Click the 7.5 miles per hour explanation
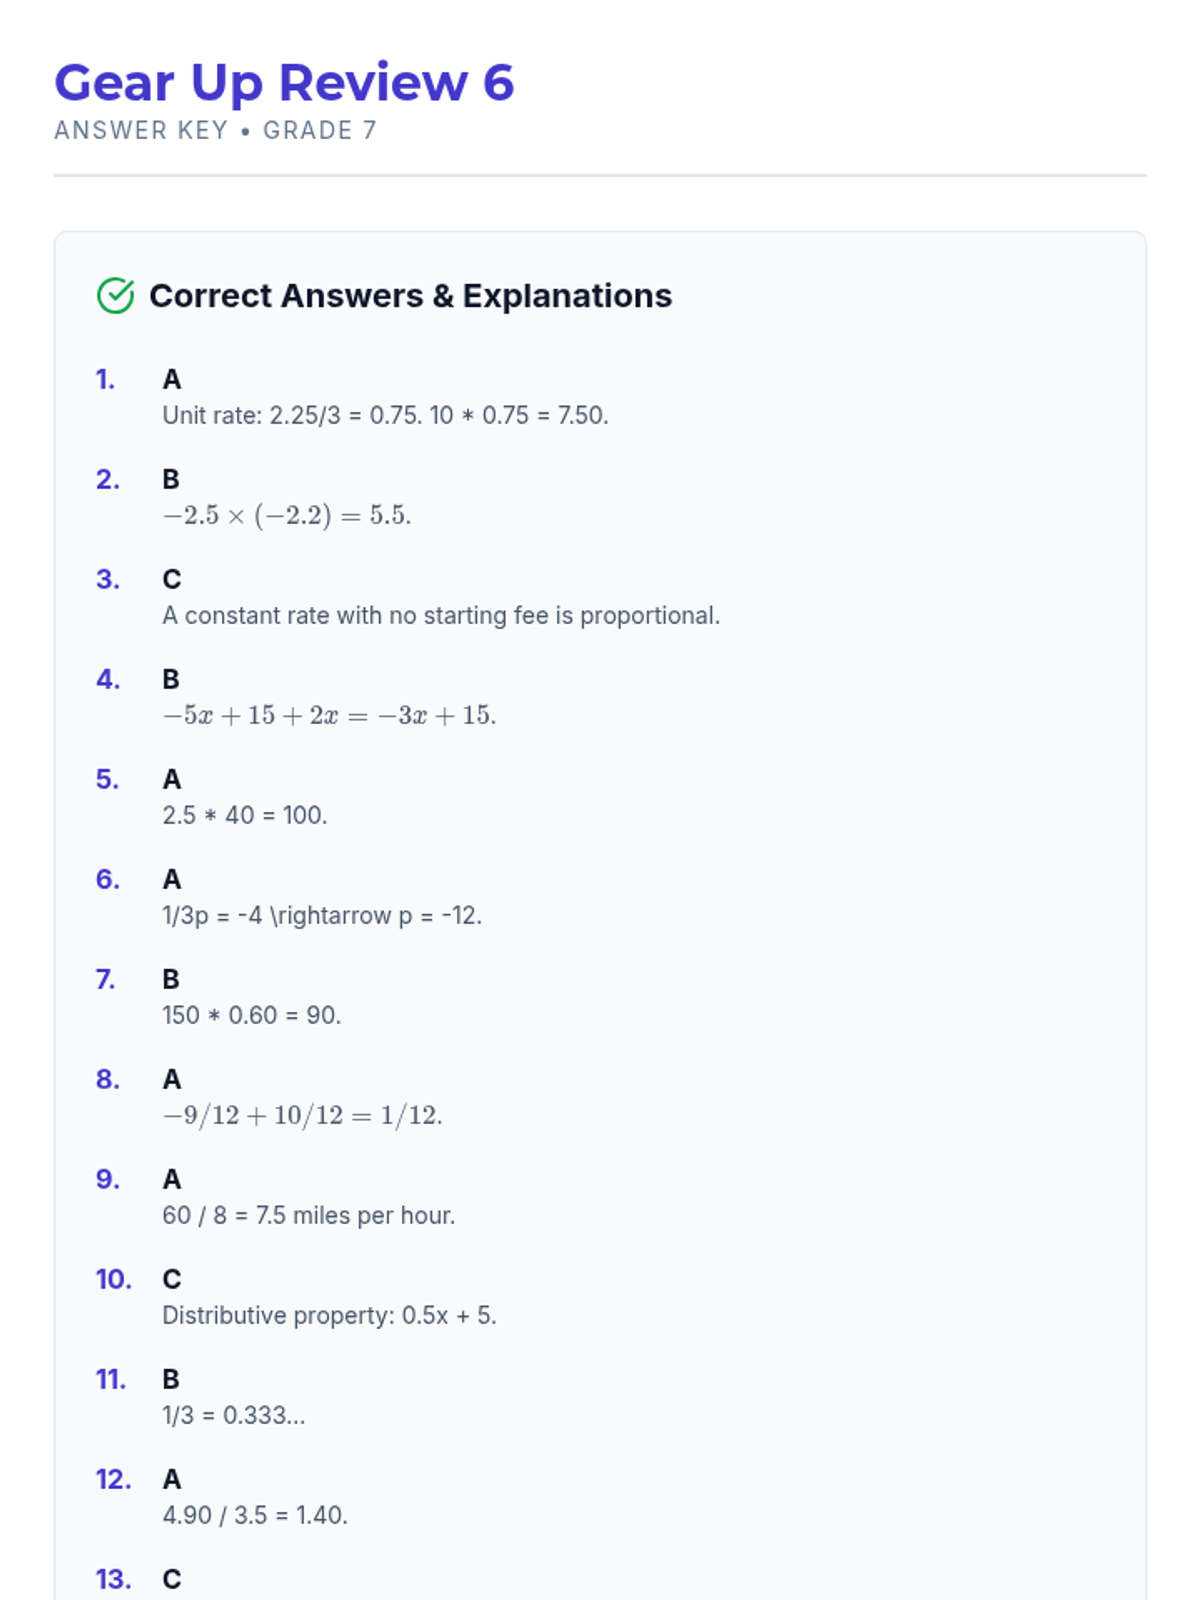 tap(308, 1215)
